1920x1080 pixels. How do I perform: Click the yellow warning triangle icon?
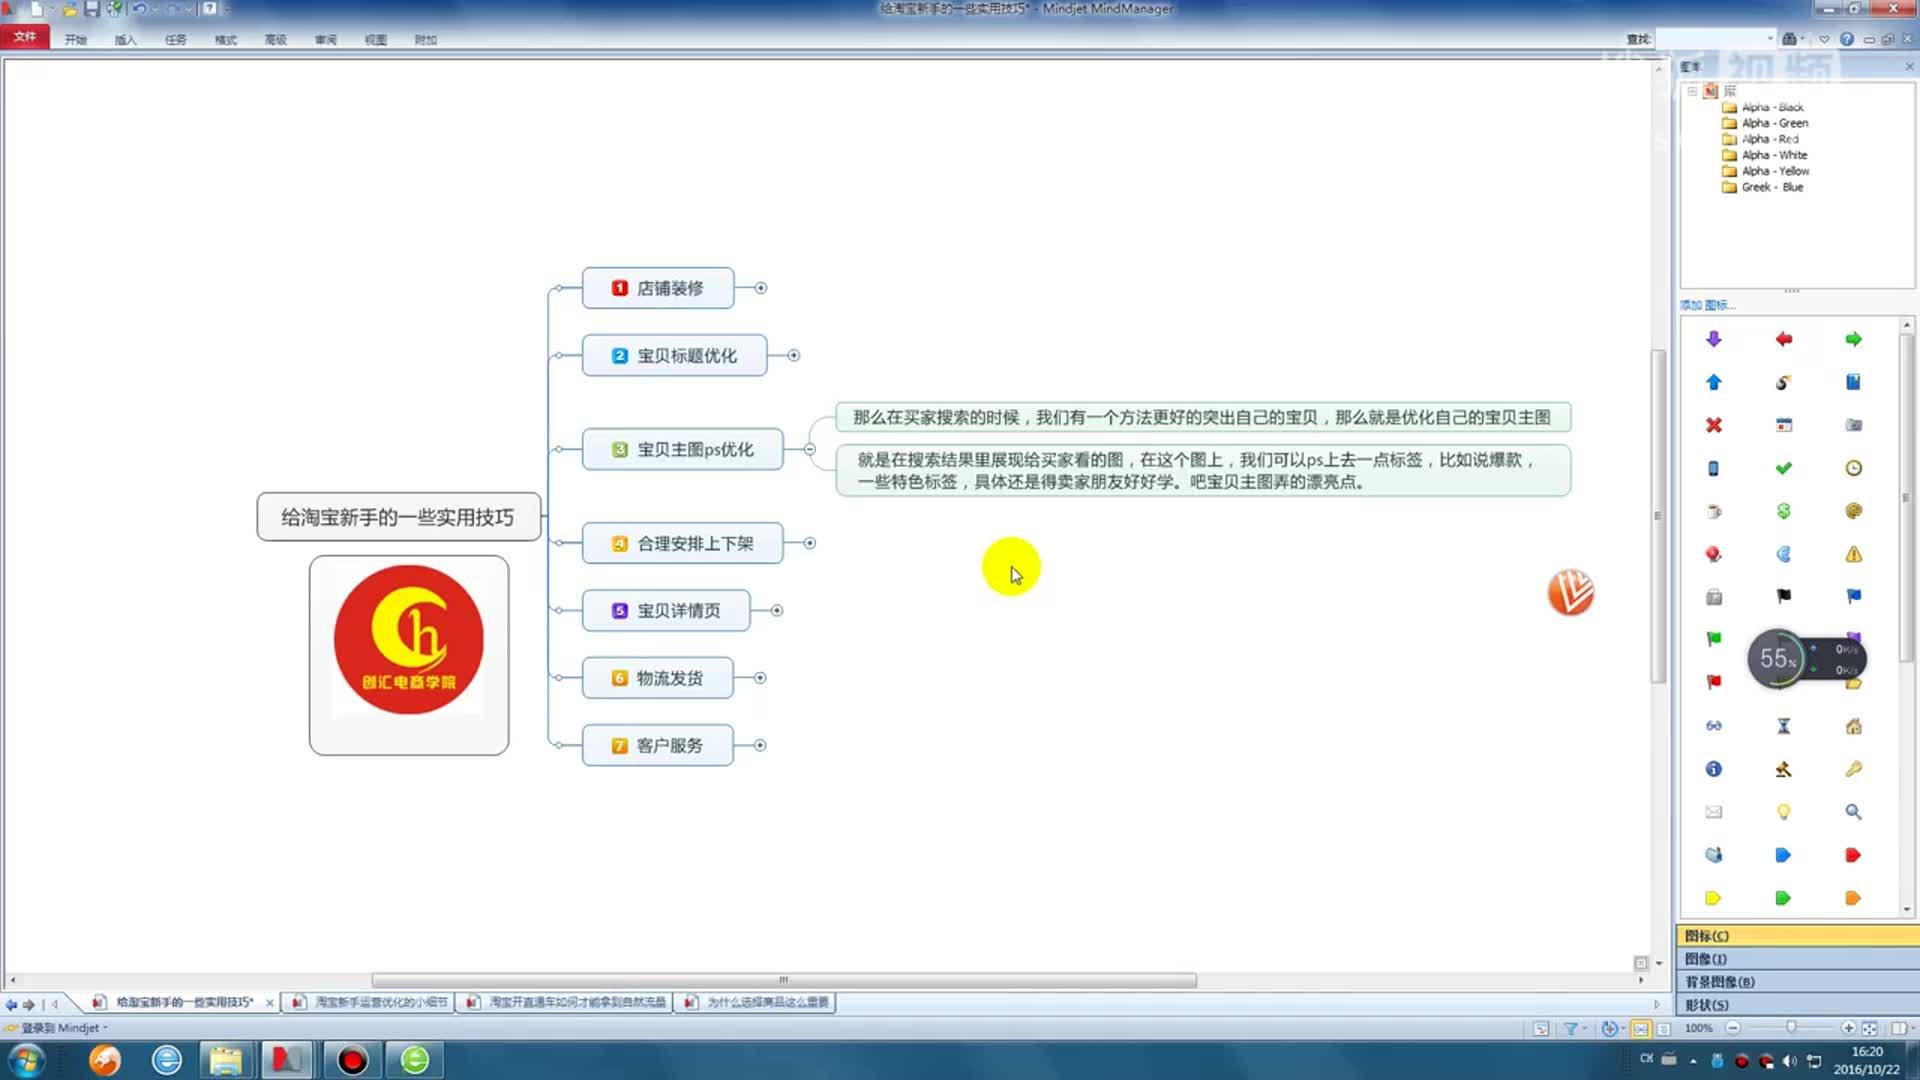click(x=1853, y=554)
